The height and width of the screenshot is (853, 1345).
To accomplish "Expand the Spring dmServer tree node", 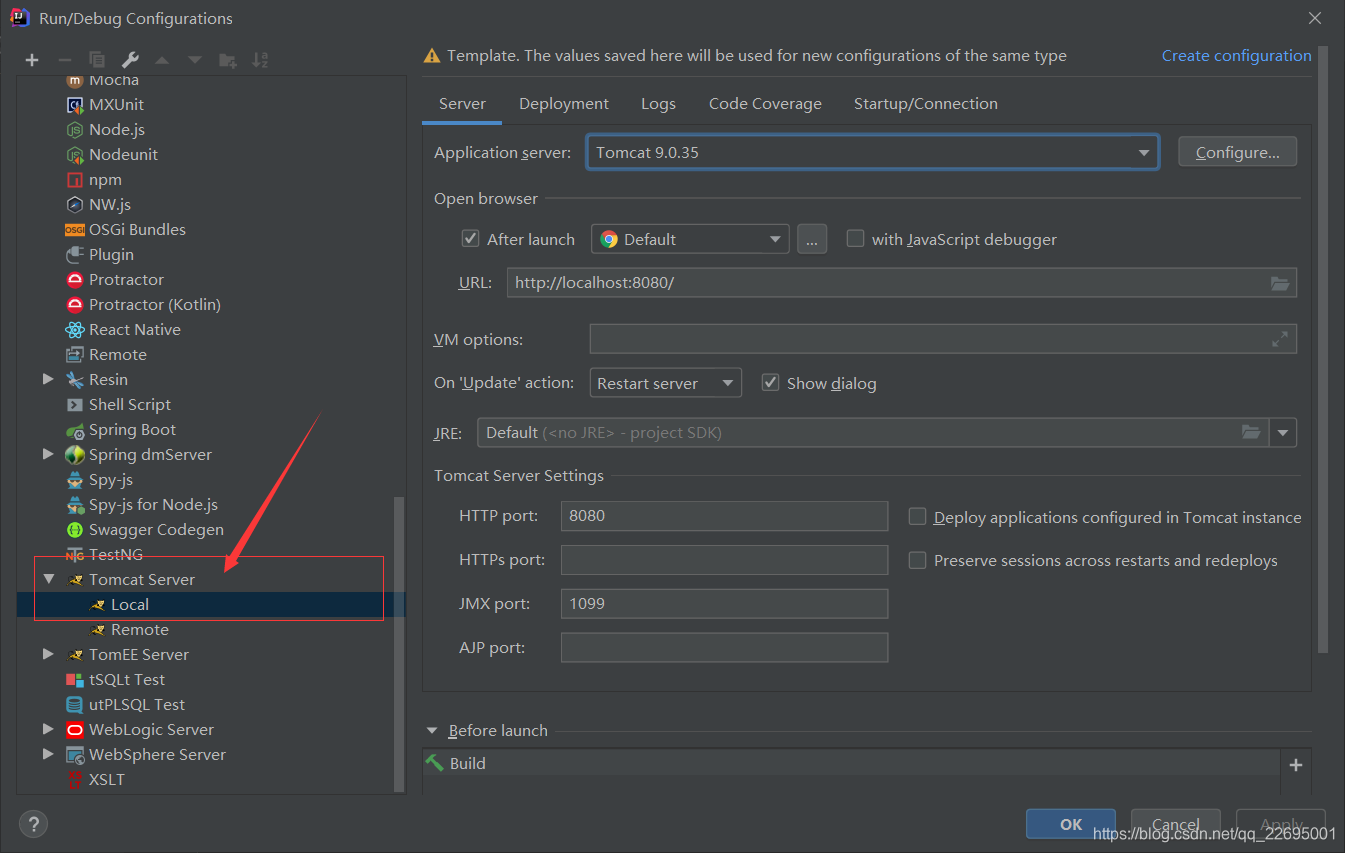I will coord(48,454).
